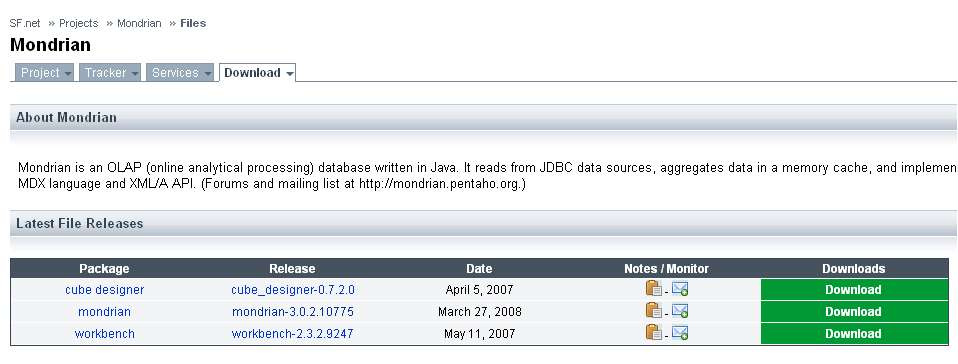Open the workbench package link
The width and height of the screenshot is (958, 364).
(x=104, y=333)
